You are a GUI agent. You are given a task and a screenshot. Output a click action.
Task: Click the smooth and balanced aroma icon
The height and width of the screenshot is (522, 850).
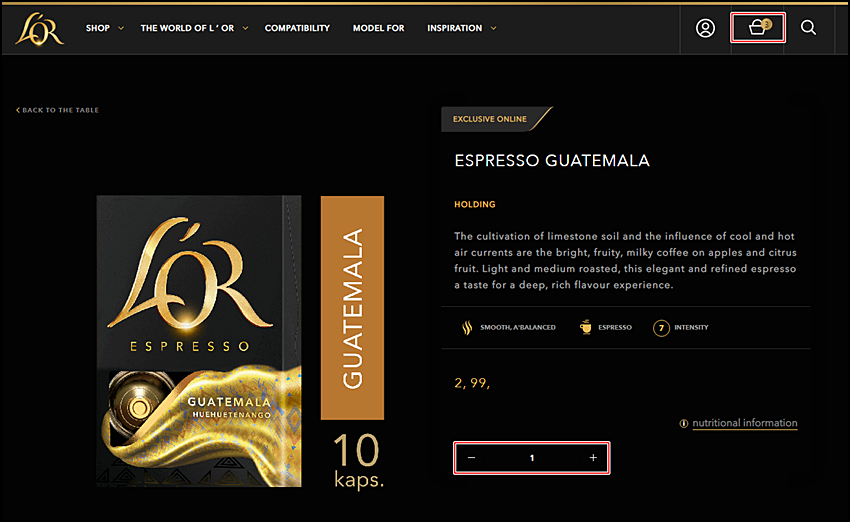467,327
